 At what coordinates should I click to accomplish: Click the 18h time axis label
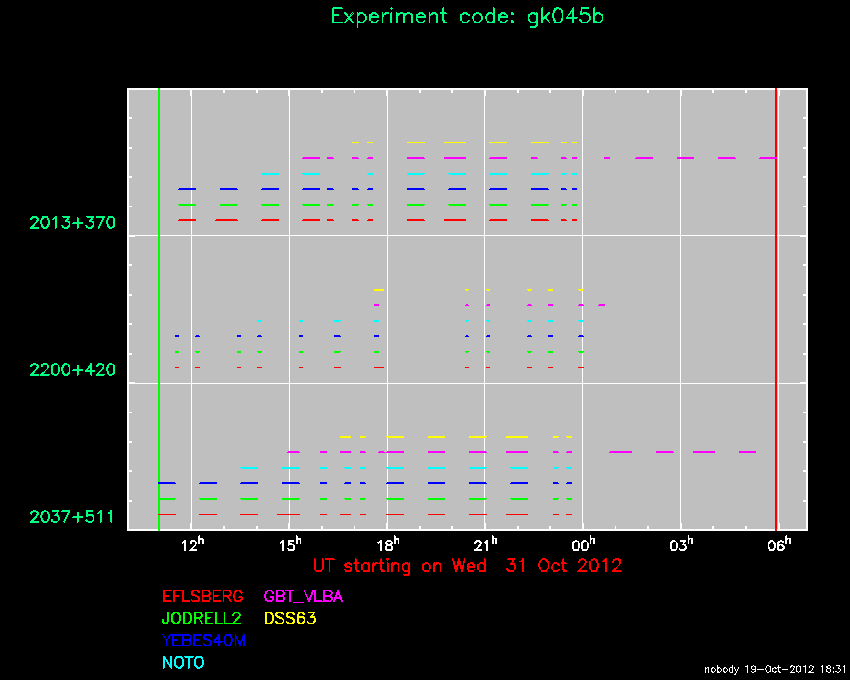388,544
